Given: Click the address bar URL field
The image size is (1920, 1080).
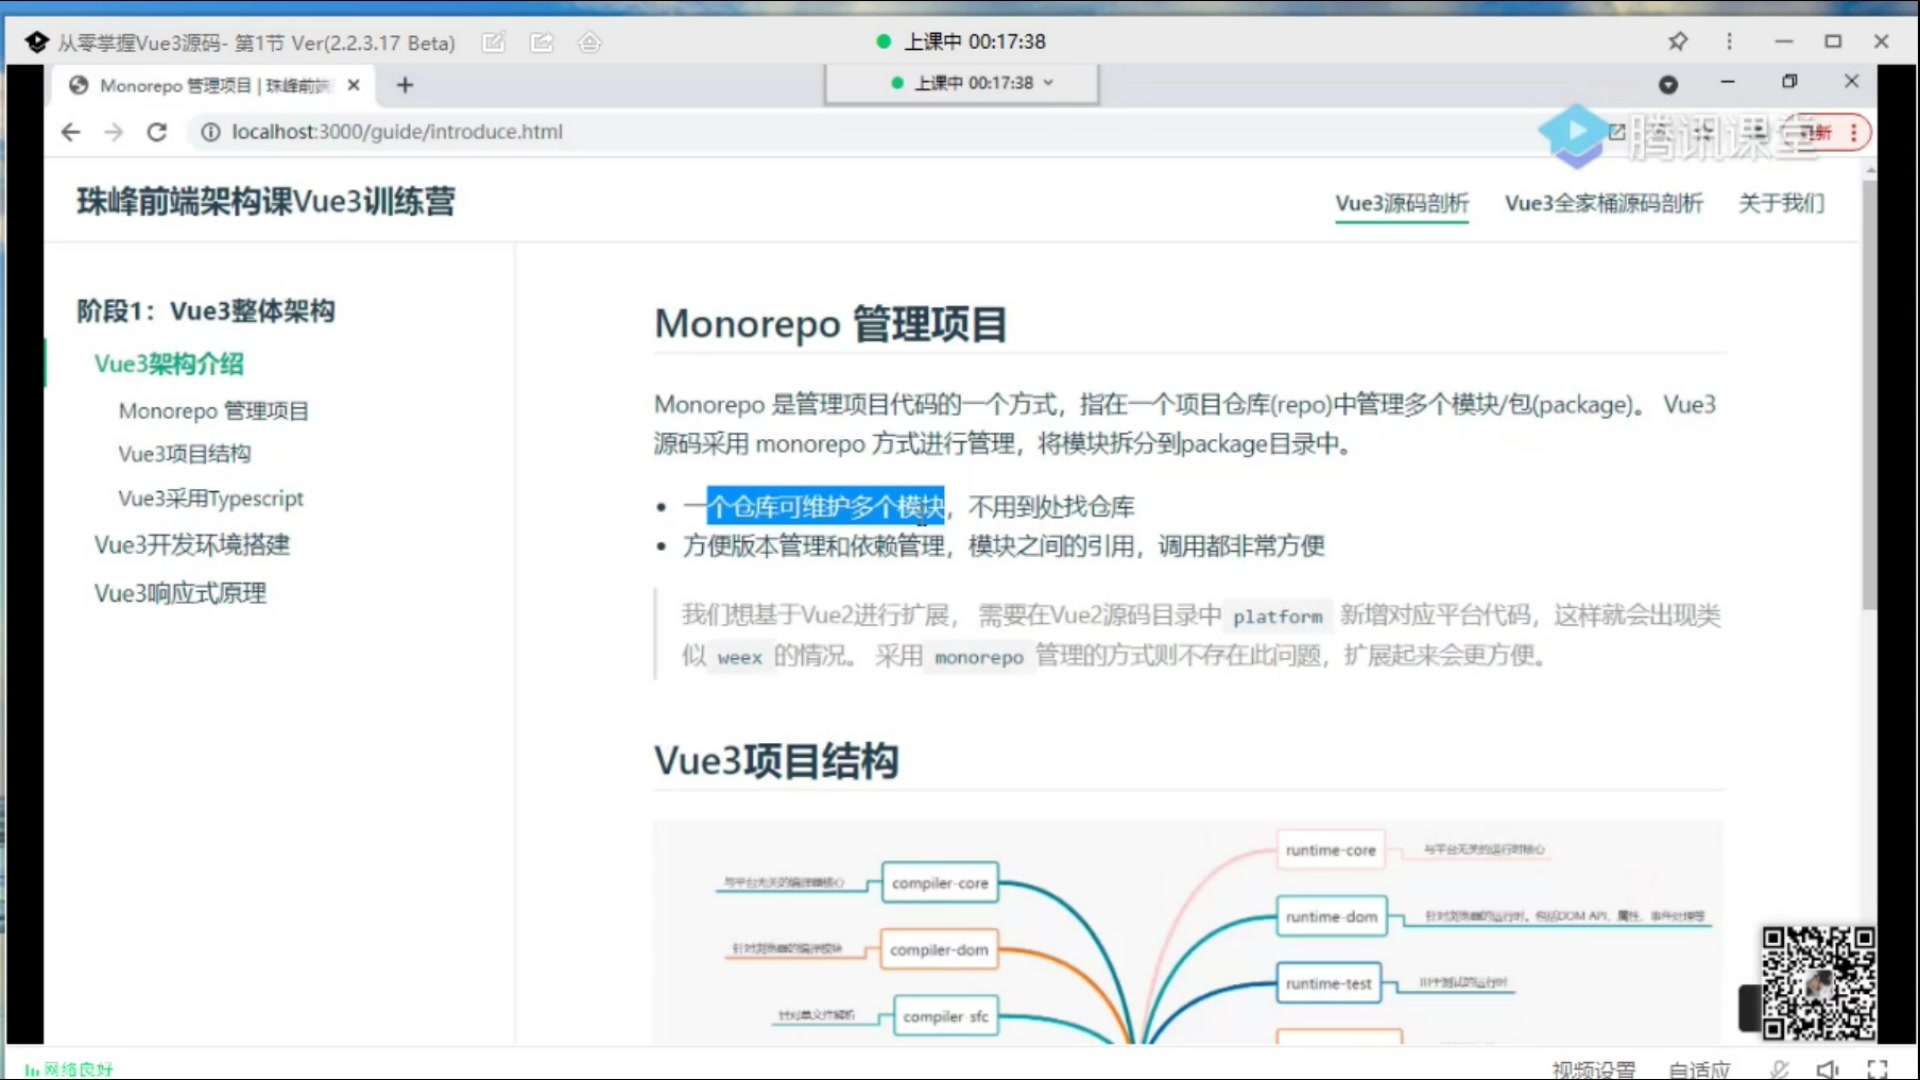Looking at the screenshot, I should tap(860, 132).
